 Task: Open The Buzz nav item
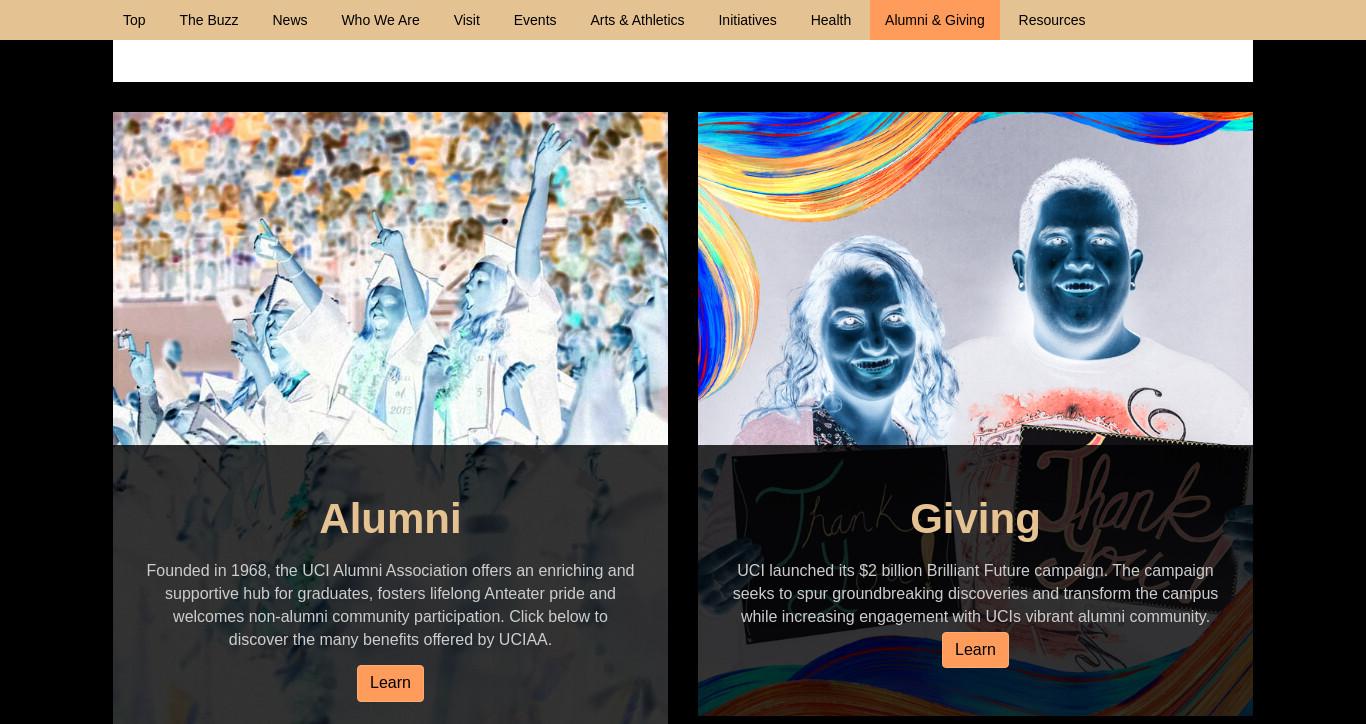coord(209,20)
